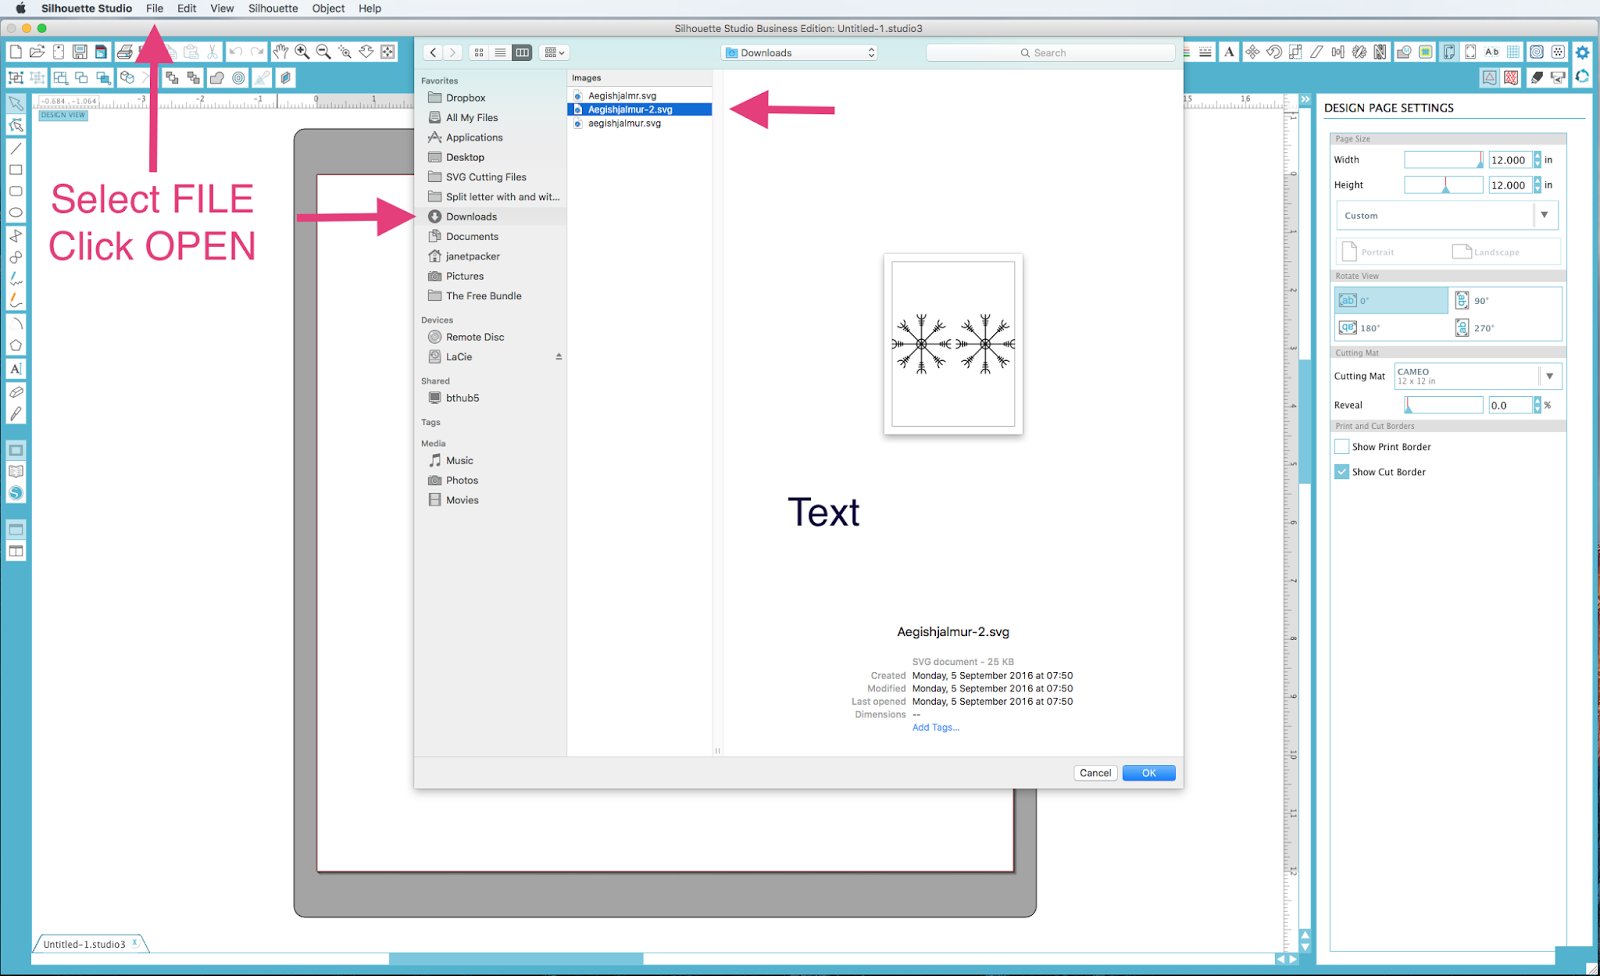Select the Draw a Line tool
Viewport: 1600px width, 976px height.
[x=16, y=148]
